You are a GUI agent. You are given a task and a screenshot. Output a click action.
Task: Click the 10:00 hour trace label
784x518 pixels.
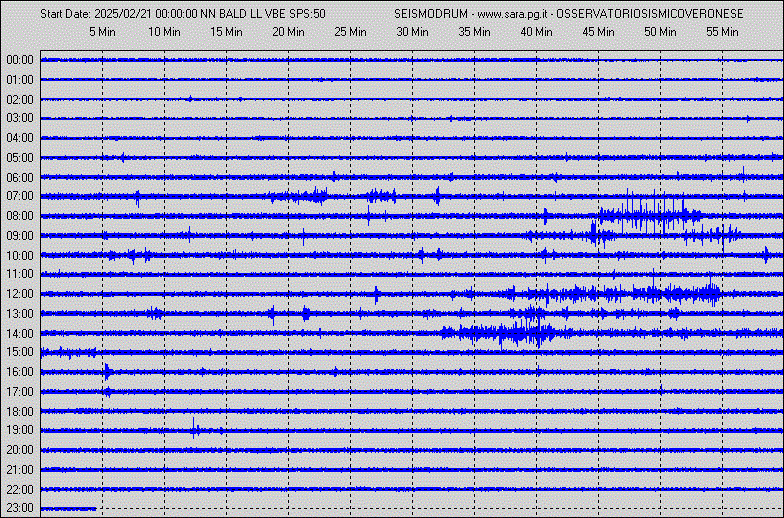[20, 256]
